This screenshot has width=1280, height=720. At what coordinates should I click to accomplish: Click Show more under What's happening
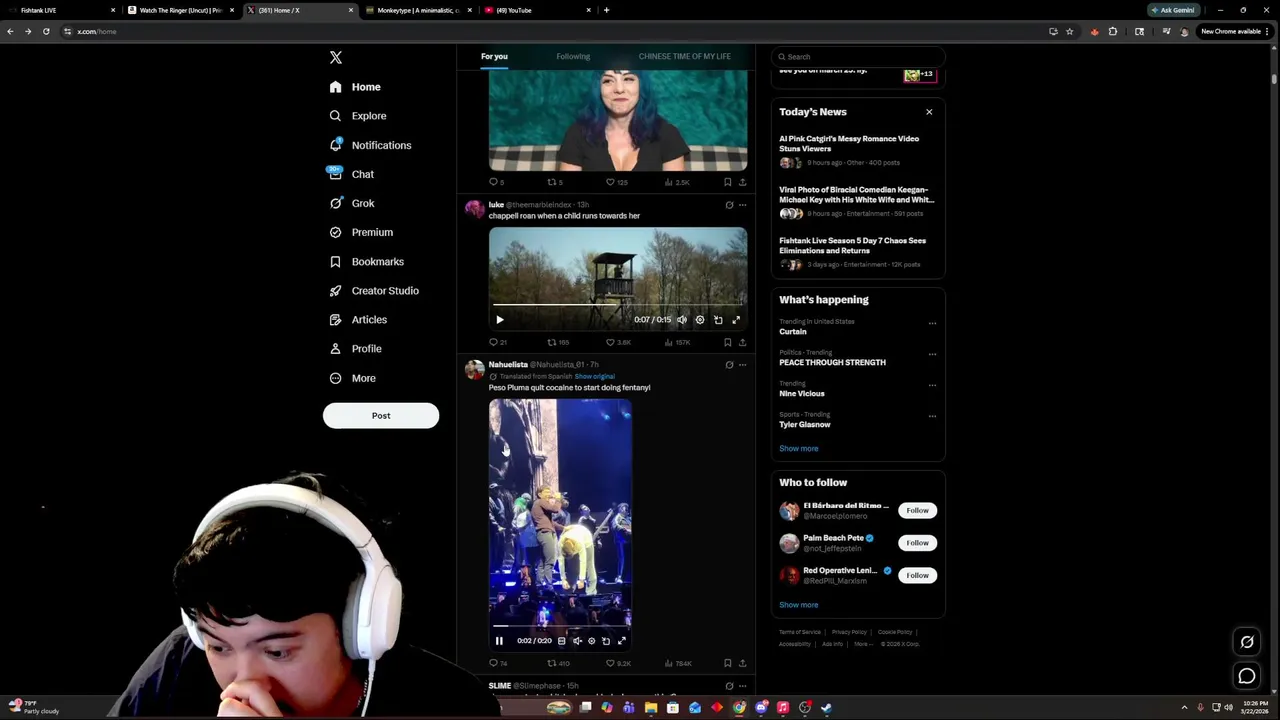(x=798, y=448)
